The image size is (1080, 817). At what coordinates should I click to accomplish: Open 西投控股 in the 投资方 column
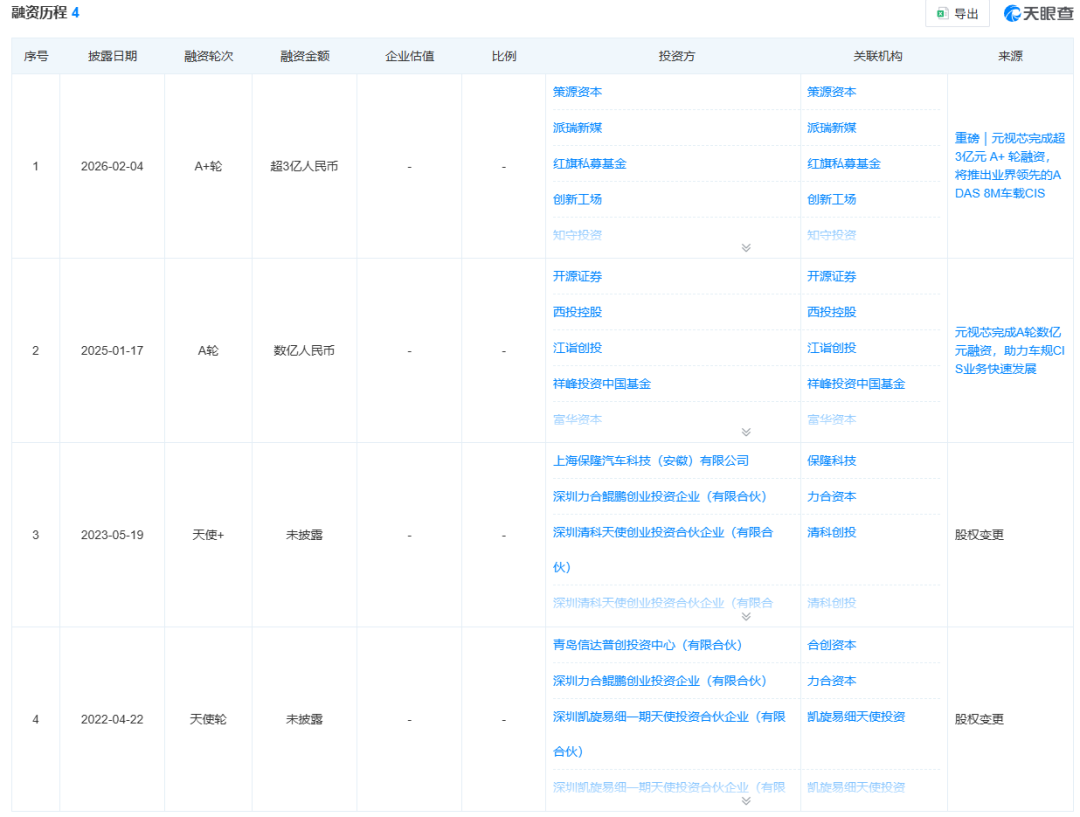[x=577, y=312]
